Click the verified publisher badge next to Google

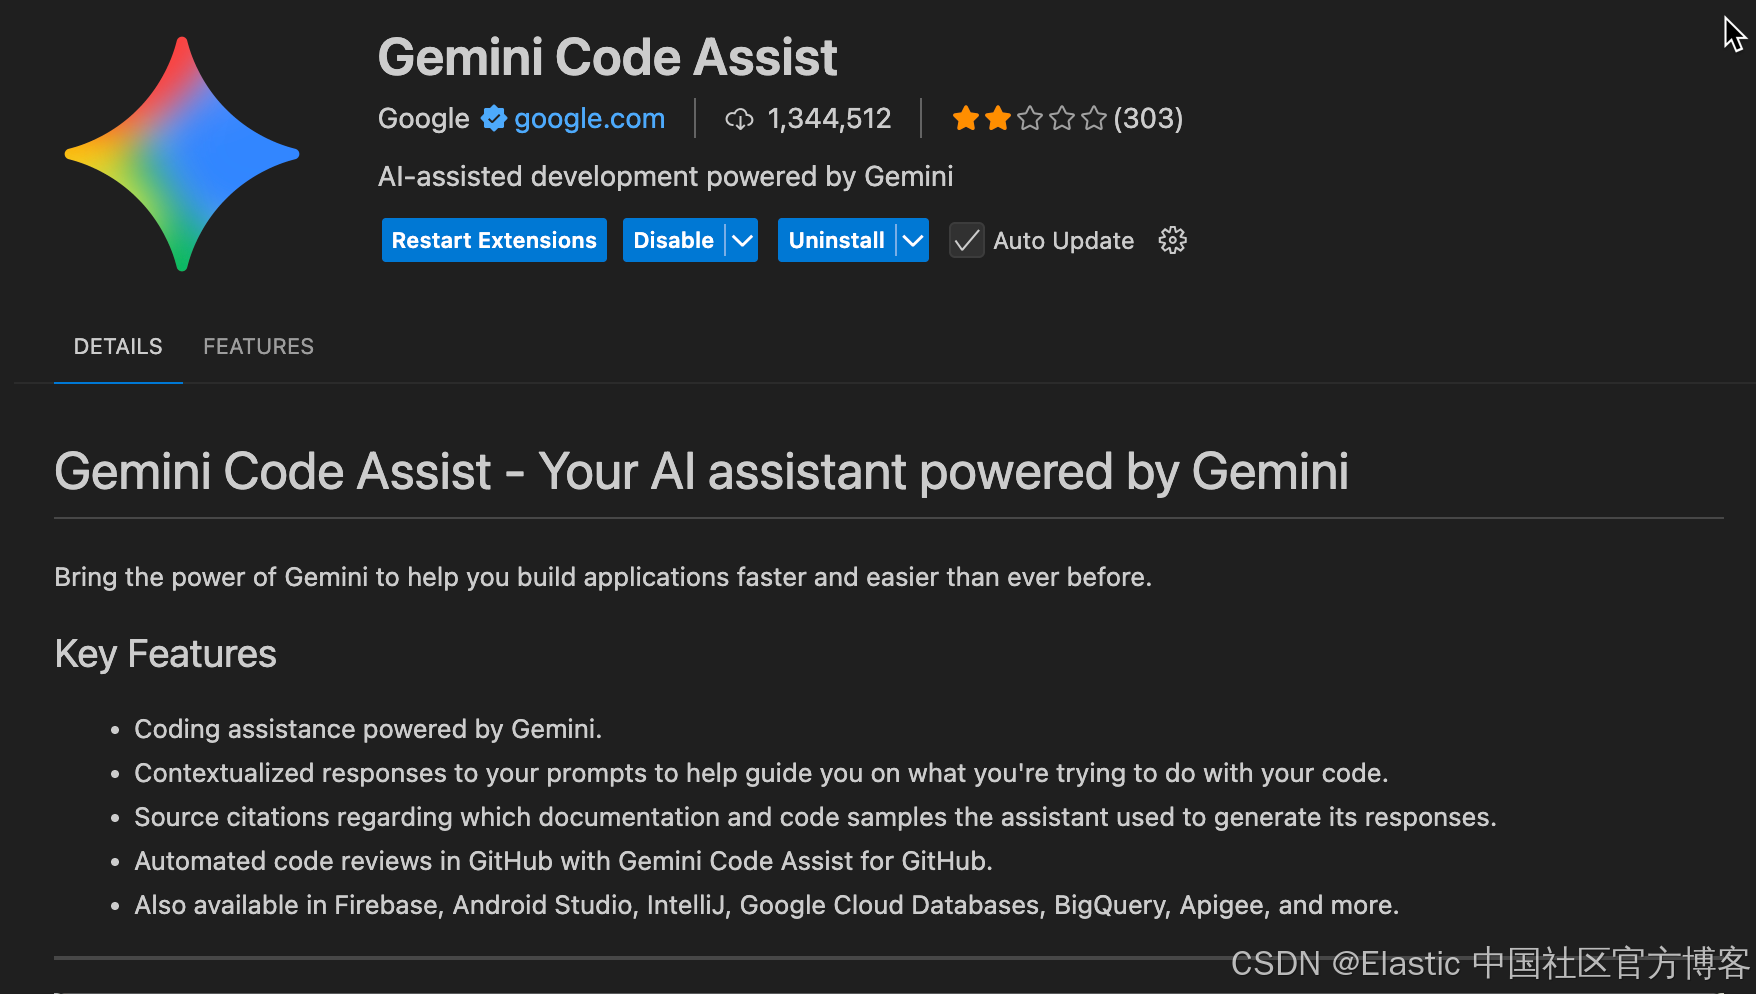493,118
